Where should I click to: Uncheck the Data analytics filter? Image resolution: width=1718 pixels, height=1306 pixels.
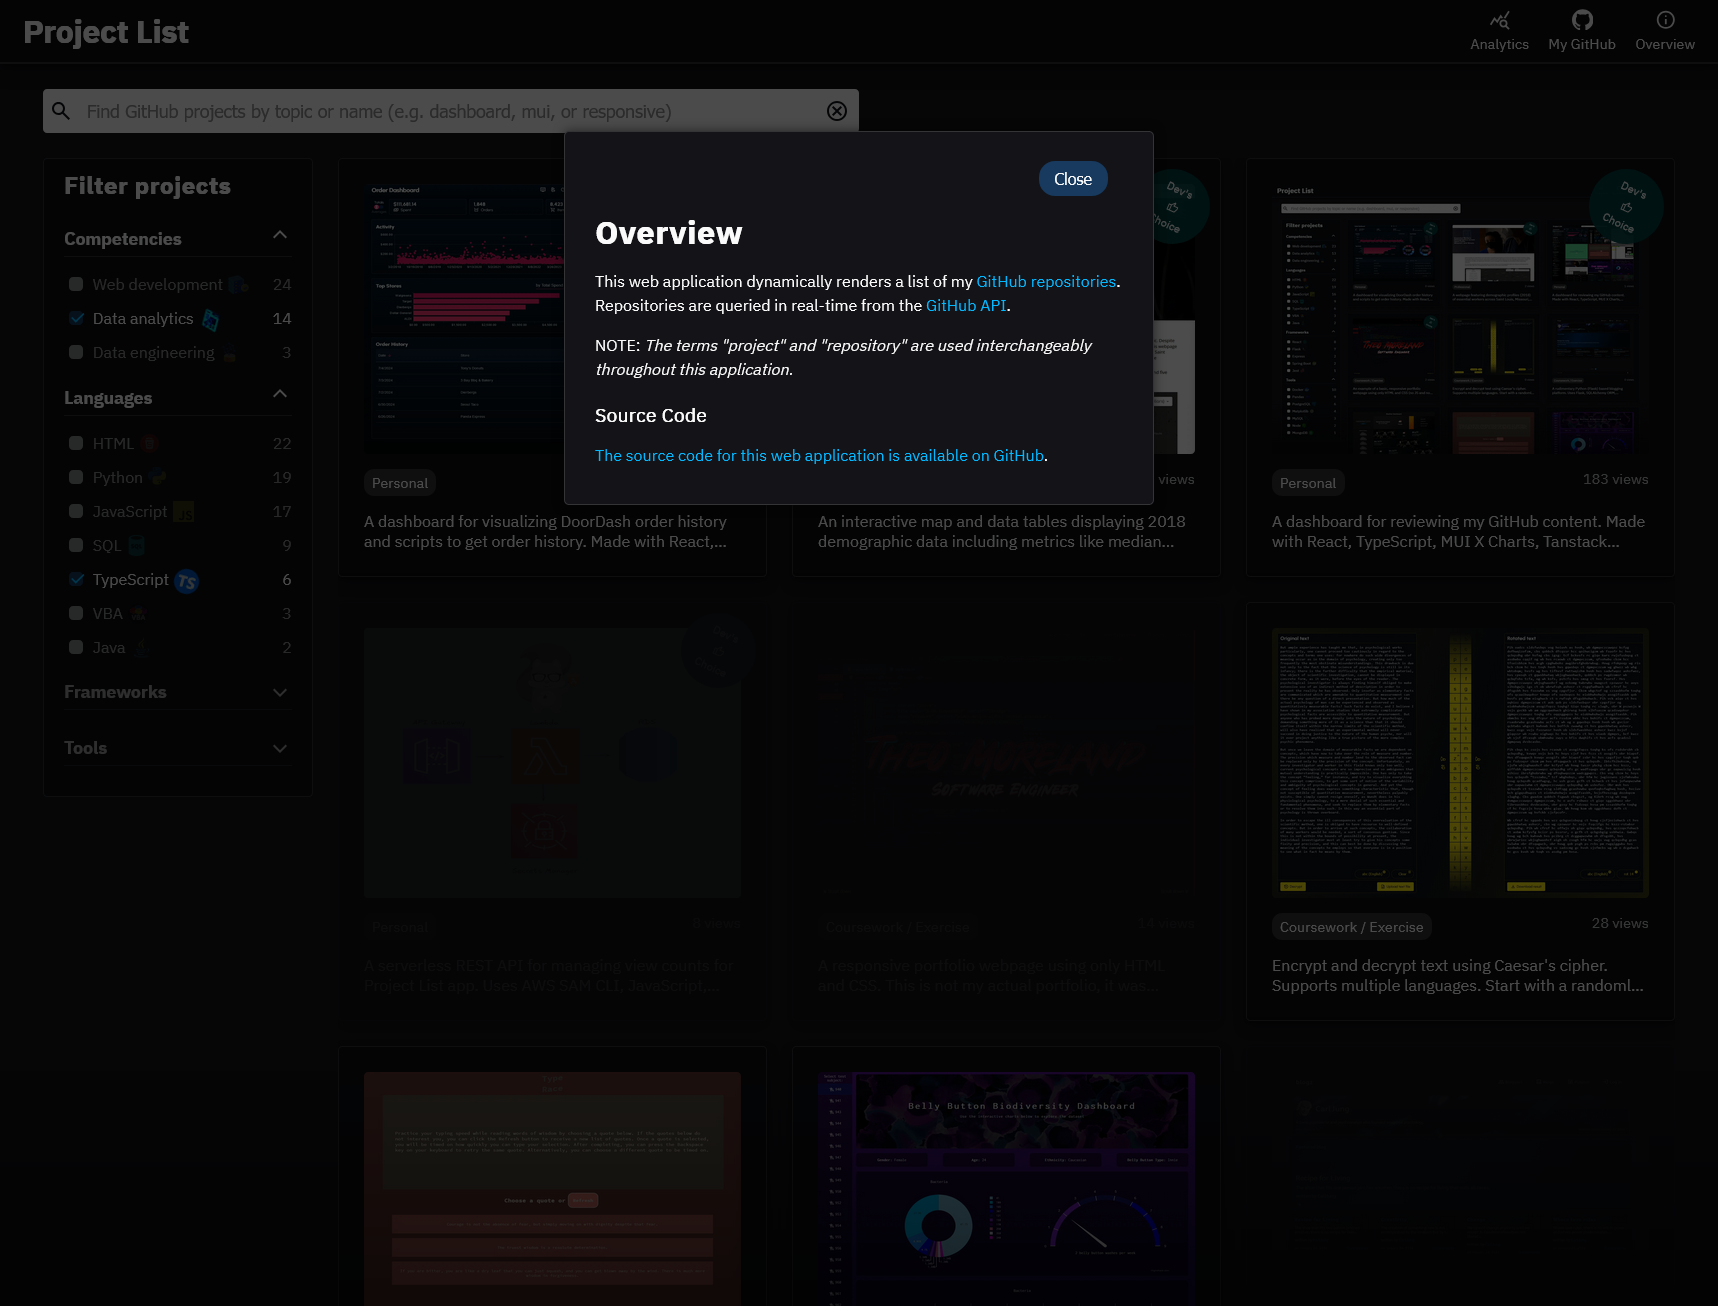(x=76, y=319)
